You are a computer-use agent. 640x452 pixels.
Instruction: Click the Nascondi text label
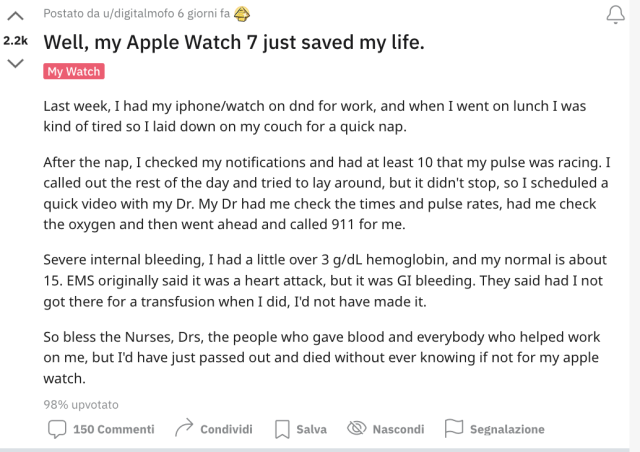pyautogui.click(x=398, y=429)
